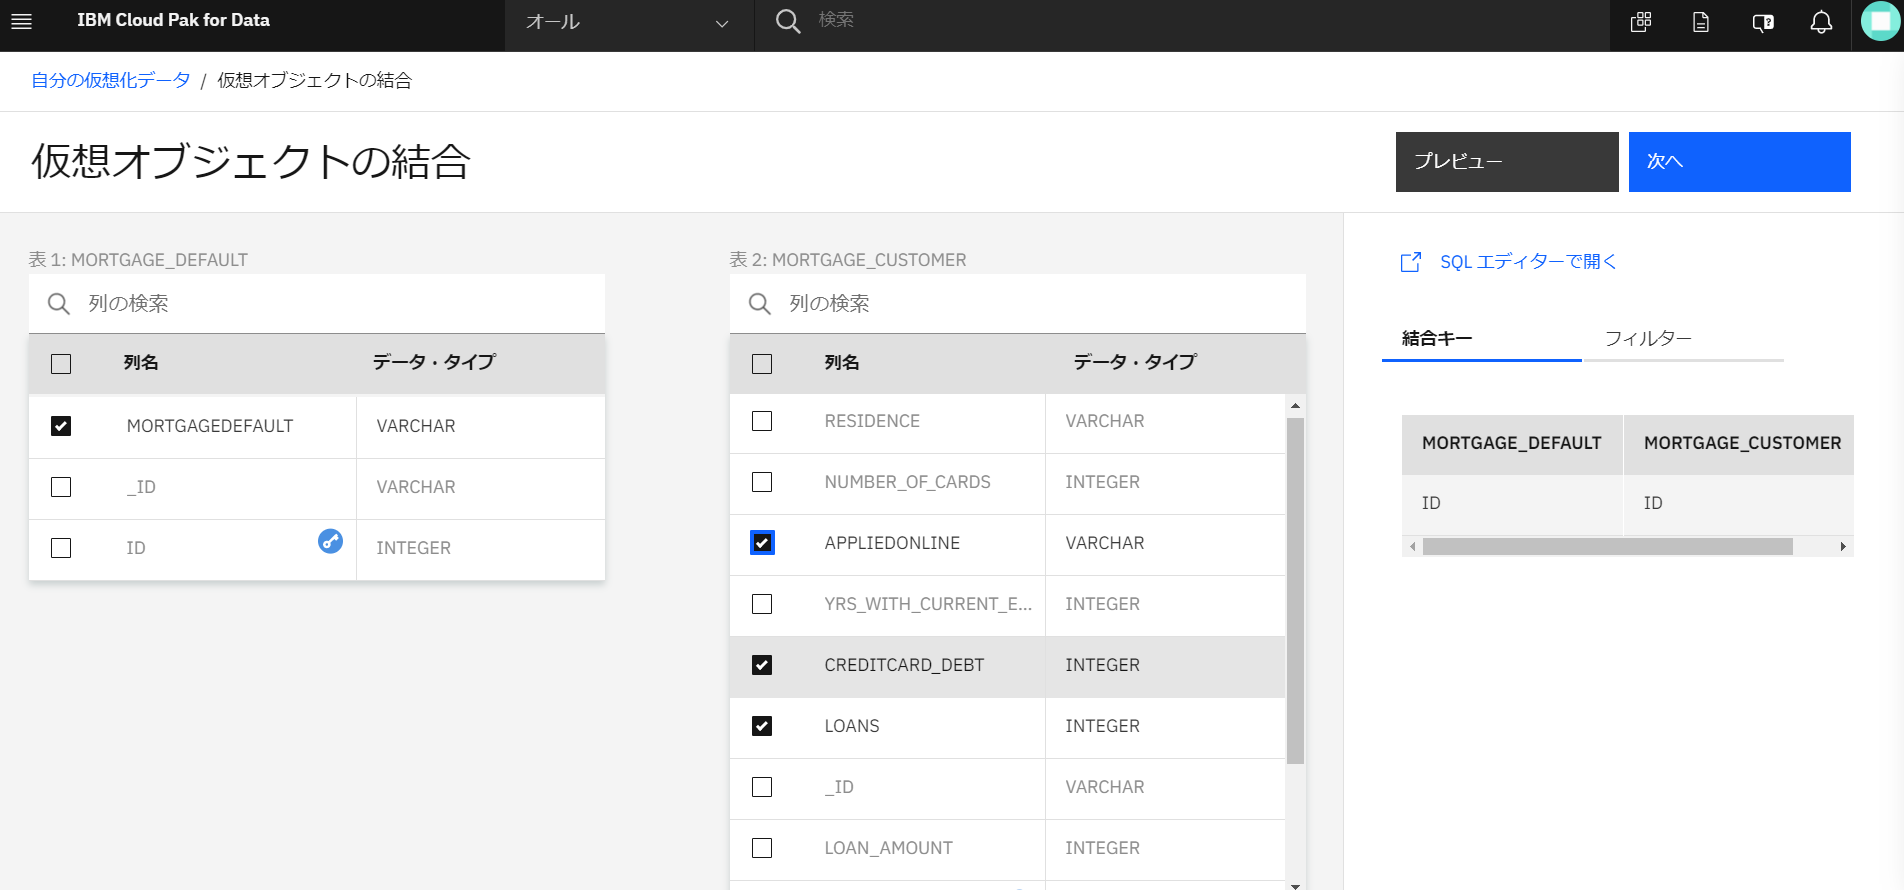Open the notifications bell
The image size is (1904, 890).
pyautogui.click(x=1821, y=22)
